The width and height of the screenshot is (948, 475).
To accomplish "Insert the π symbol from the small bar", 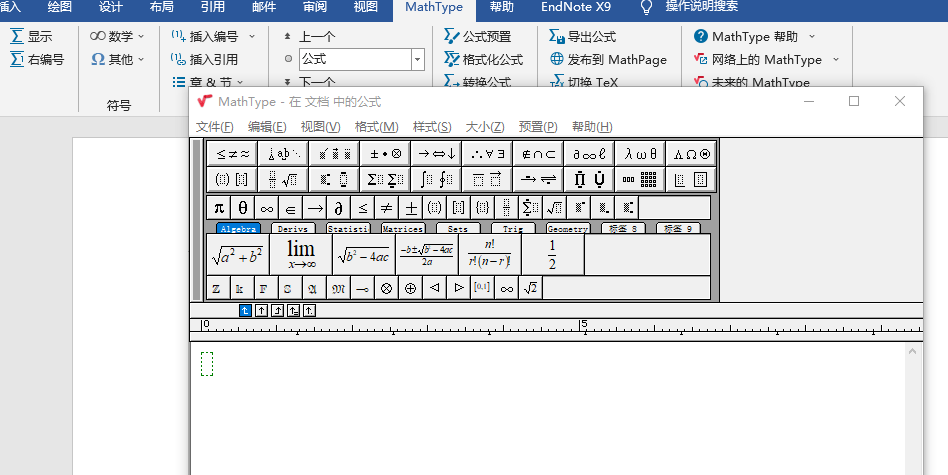I will 219,208.
